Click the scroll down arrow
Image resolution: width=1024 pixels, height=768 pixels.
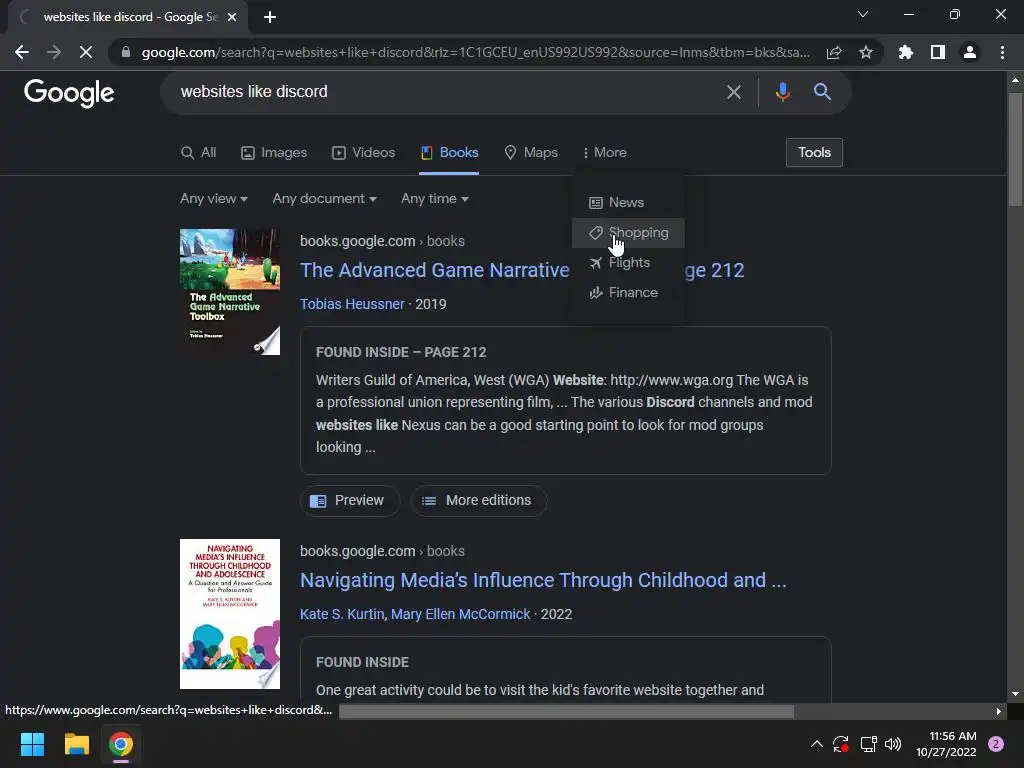coord(1015,694)
